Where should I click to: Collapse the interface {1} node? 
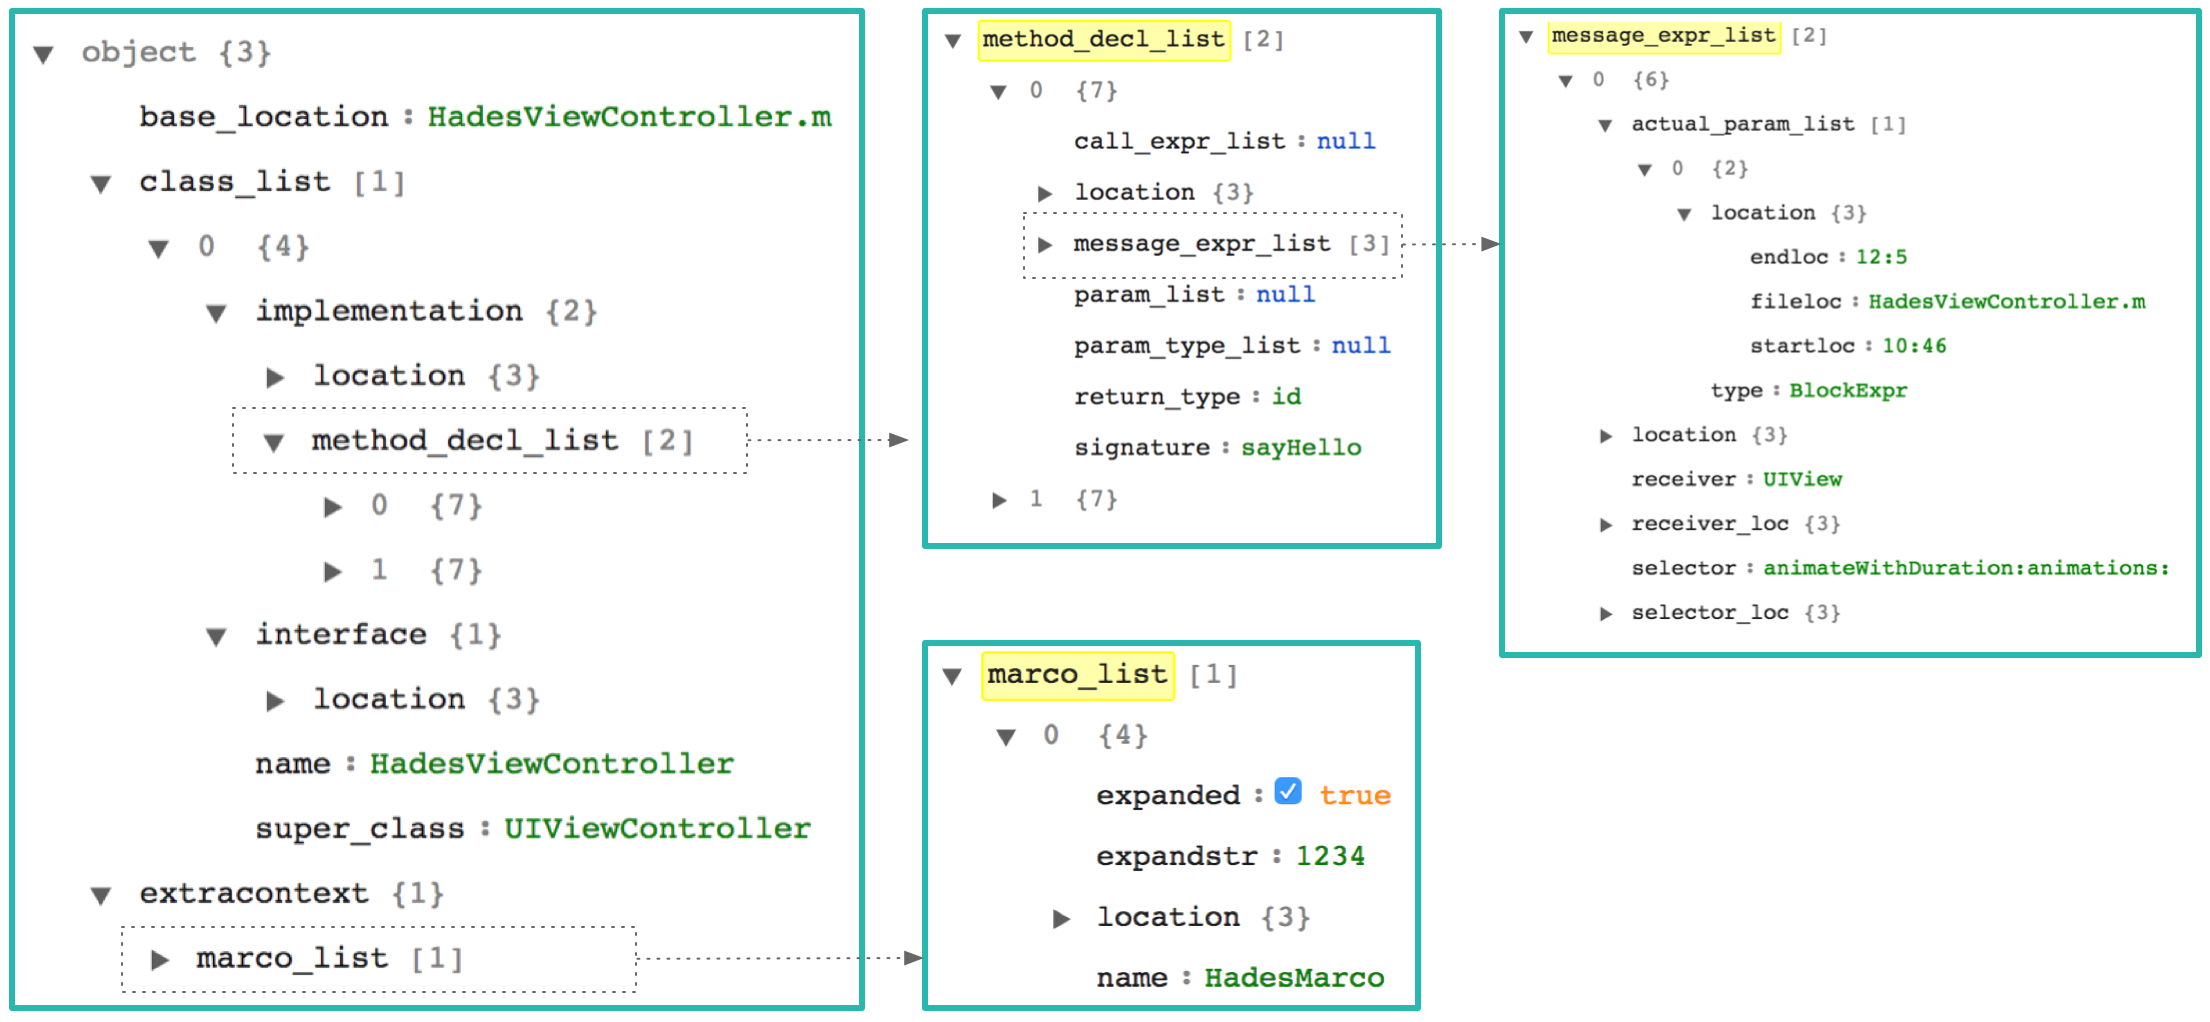coord(216,636)
